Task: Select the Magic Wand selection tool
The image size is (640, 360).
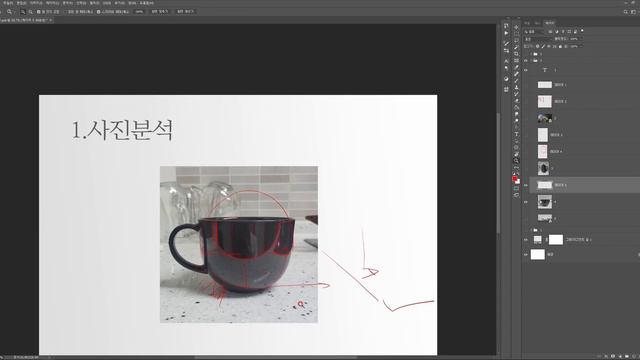Action: pos(516,47)
